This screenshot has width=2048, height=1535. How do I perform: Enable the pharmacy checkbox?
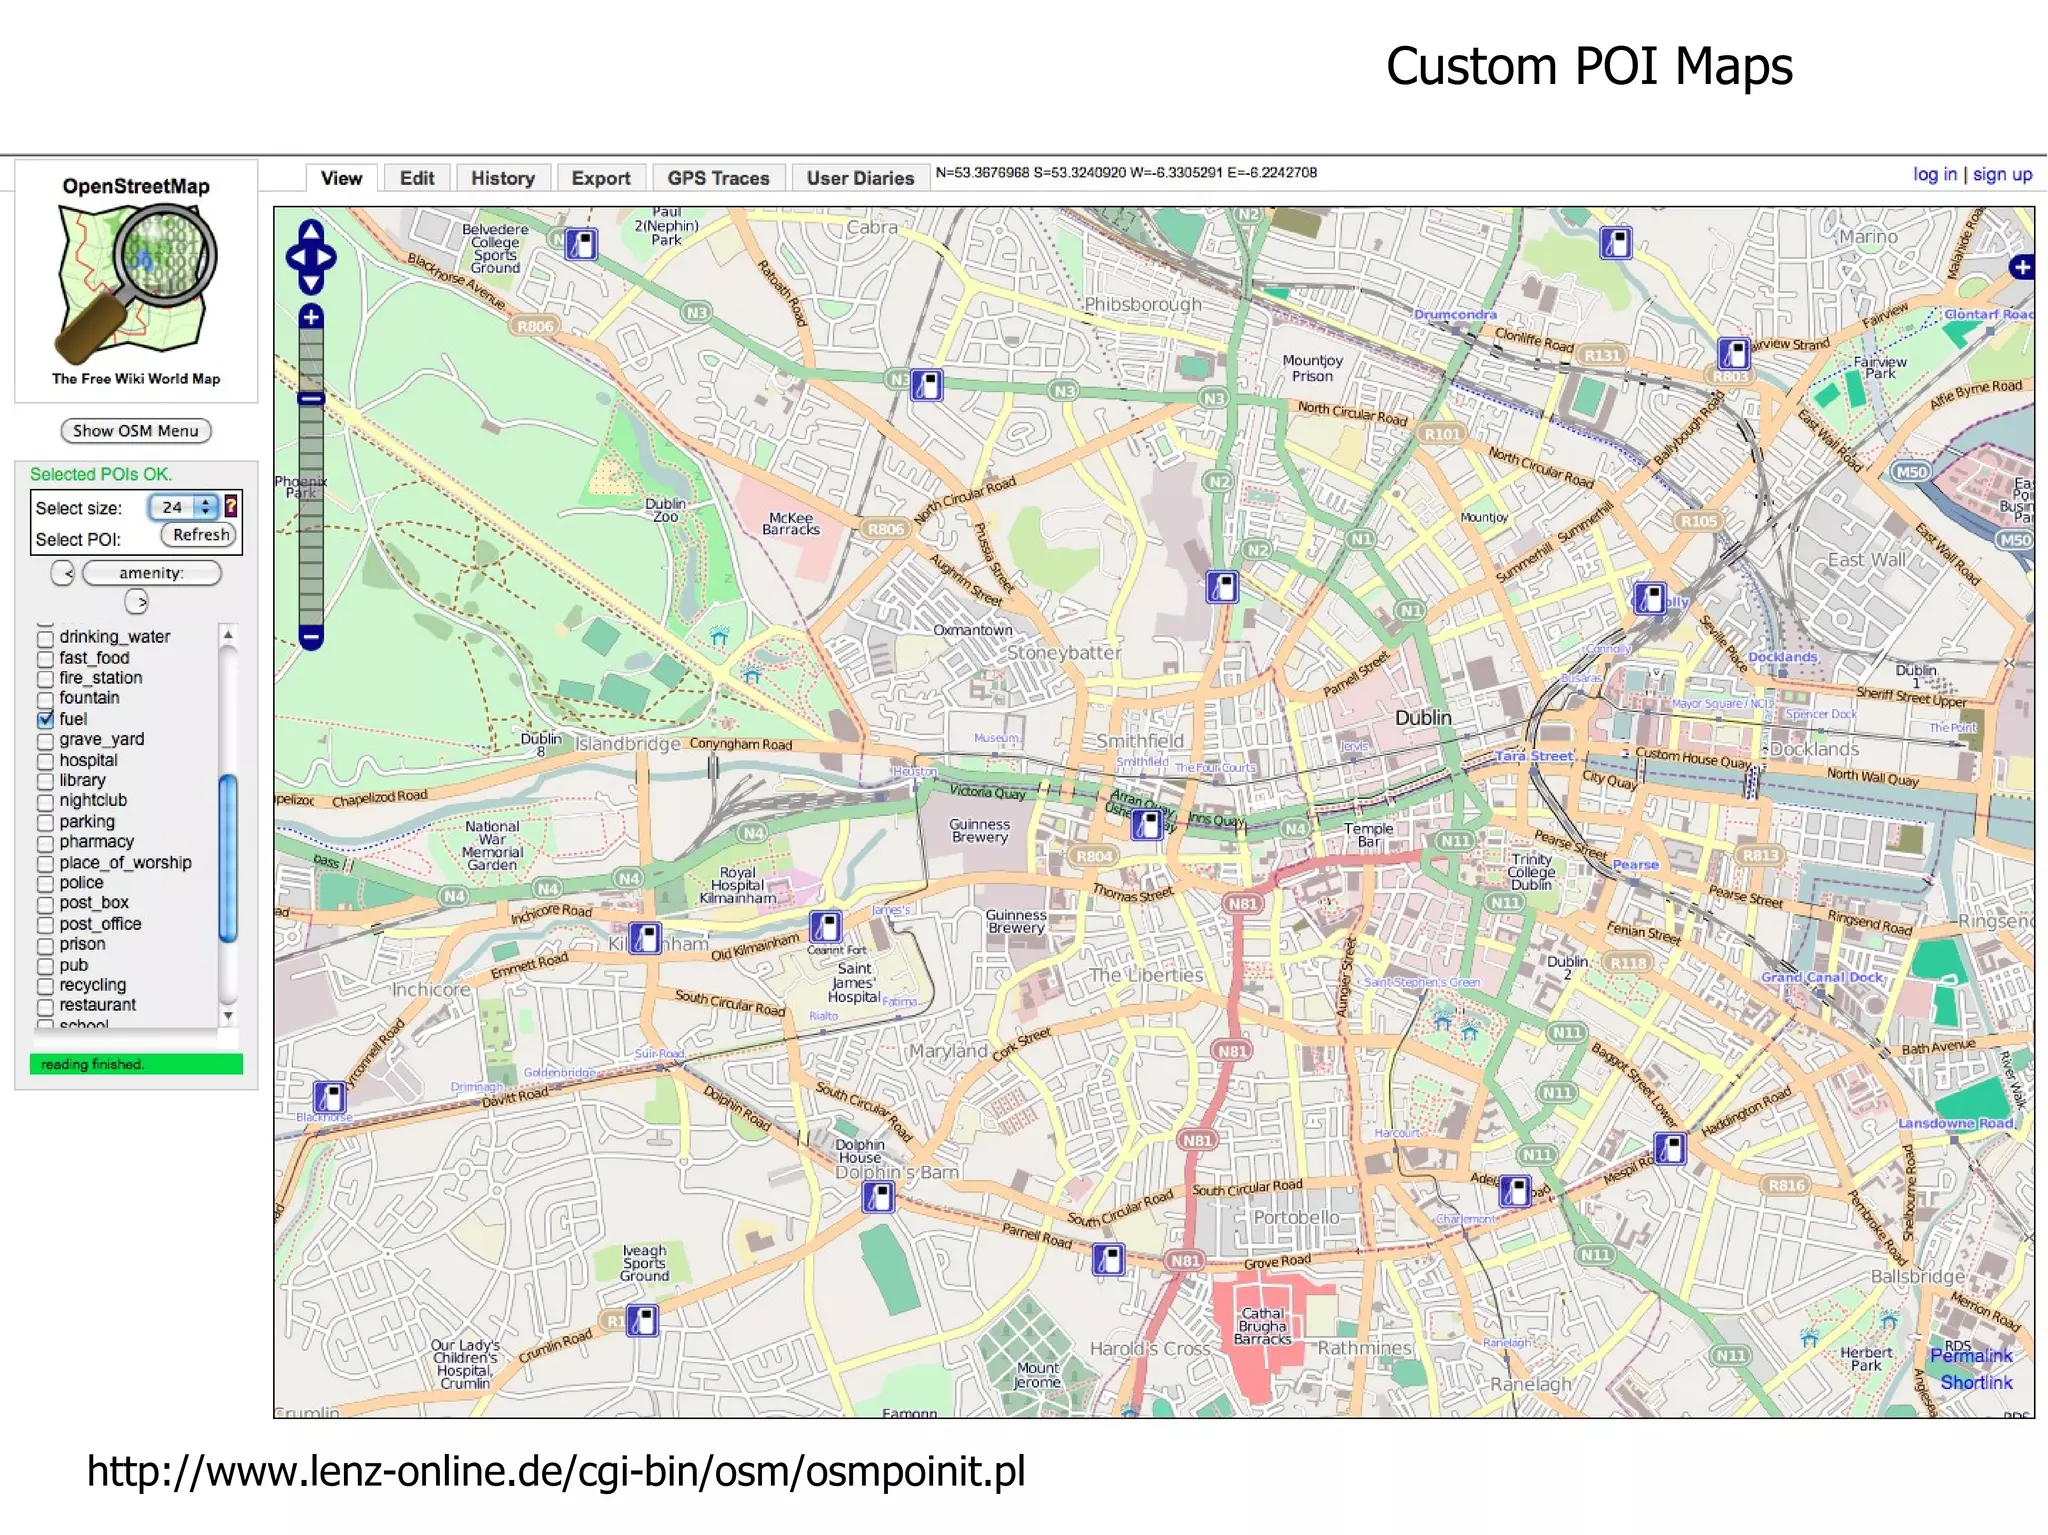45,842
